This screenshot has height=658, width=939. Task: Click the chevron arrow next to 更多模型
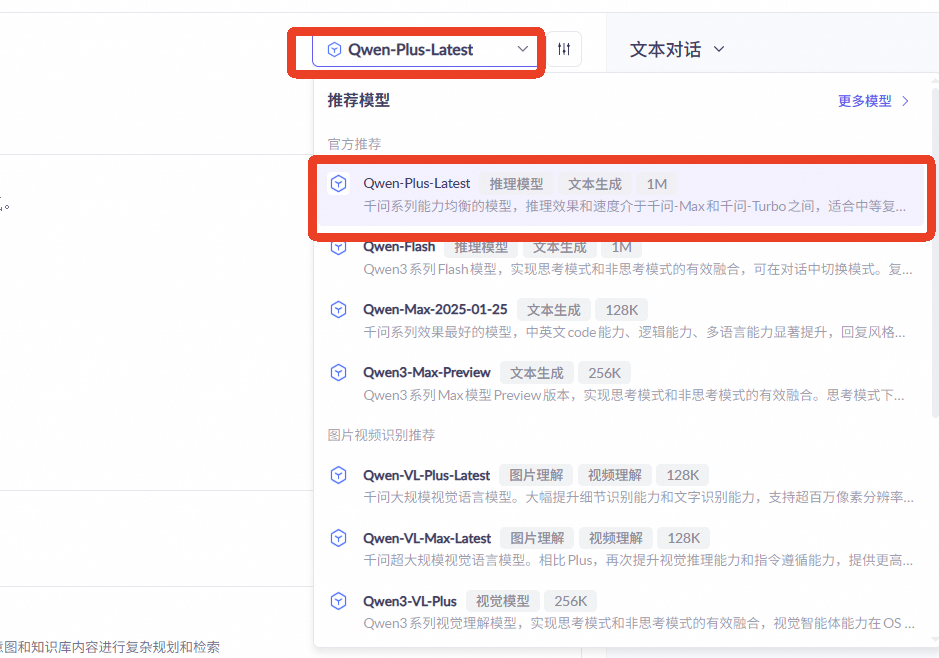pos(905,101)
